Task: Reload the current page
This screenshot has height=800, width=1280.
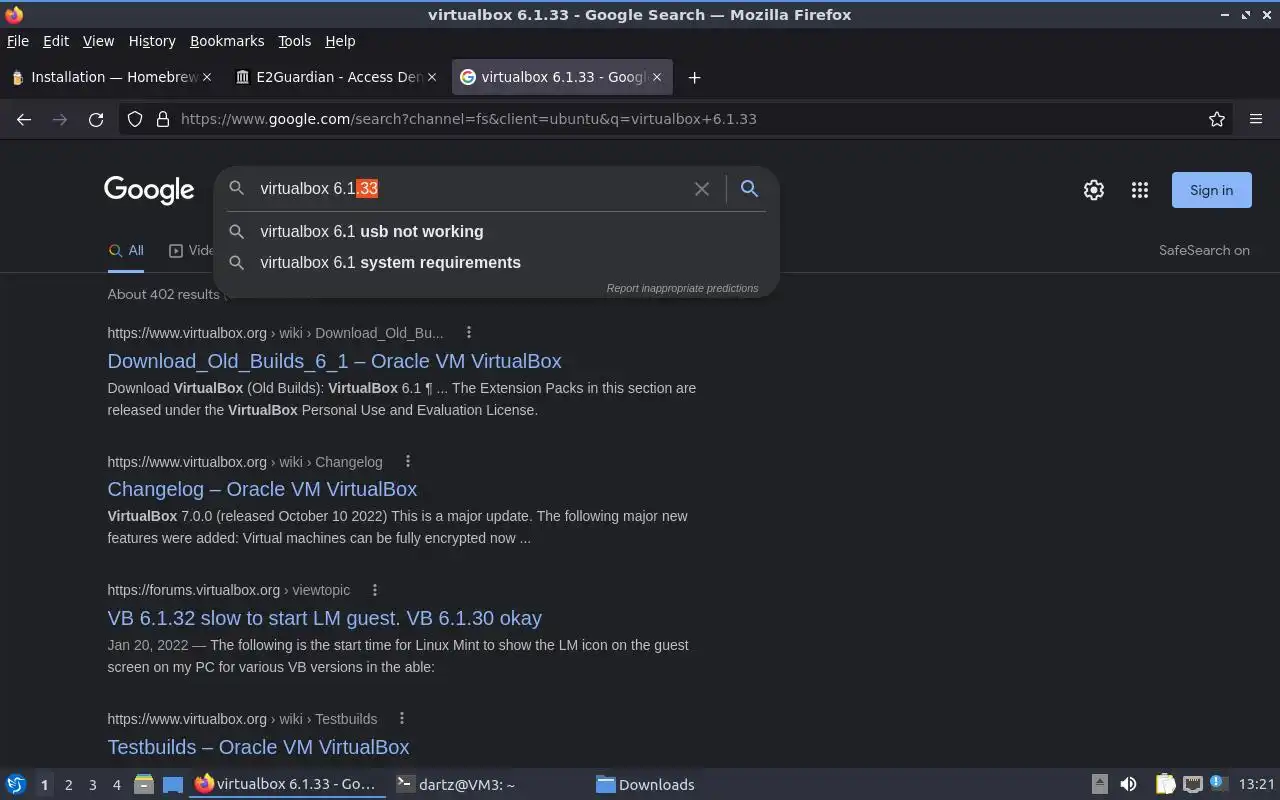Action: [x=96, y=119]
